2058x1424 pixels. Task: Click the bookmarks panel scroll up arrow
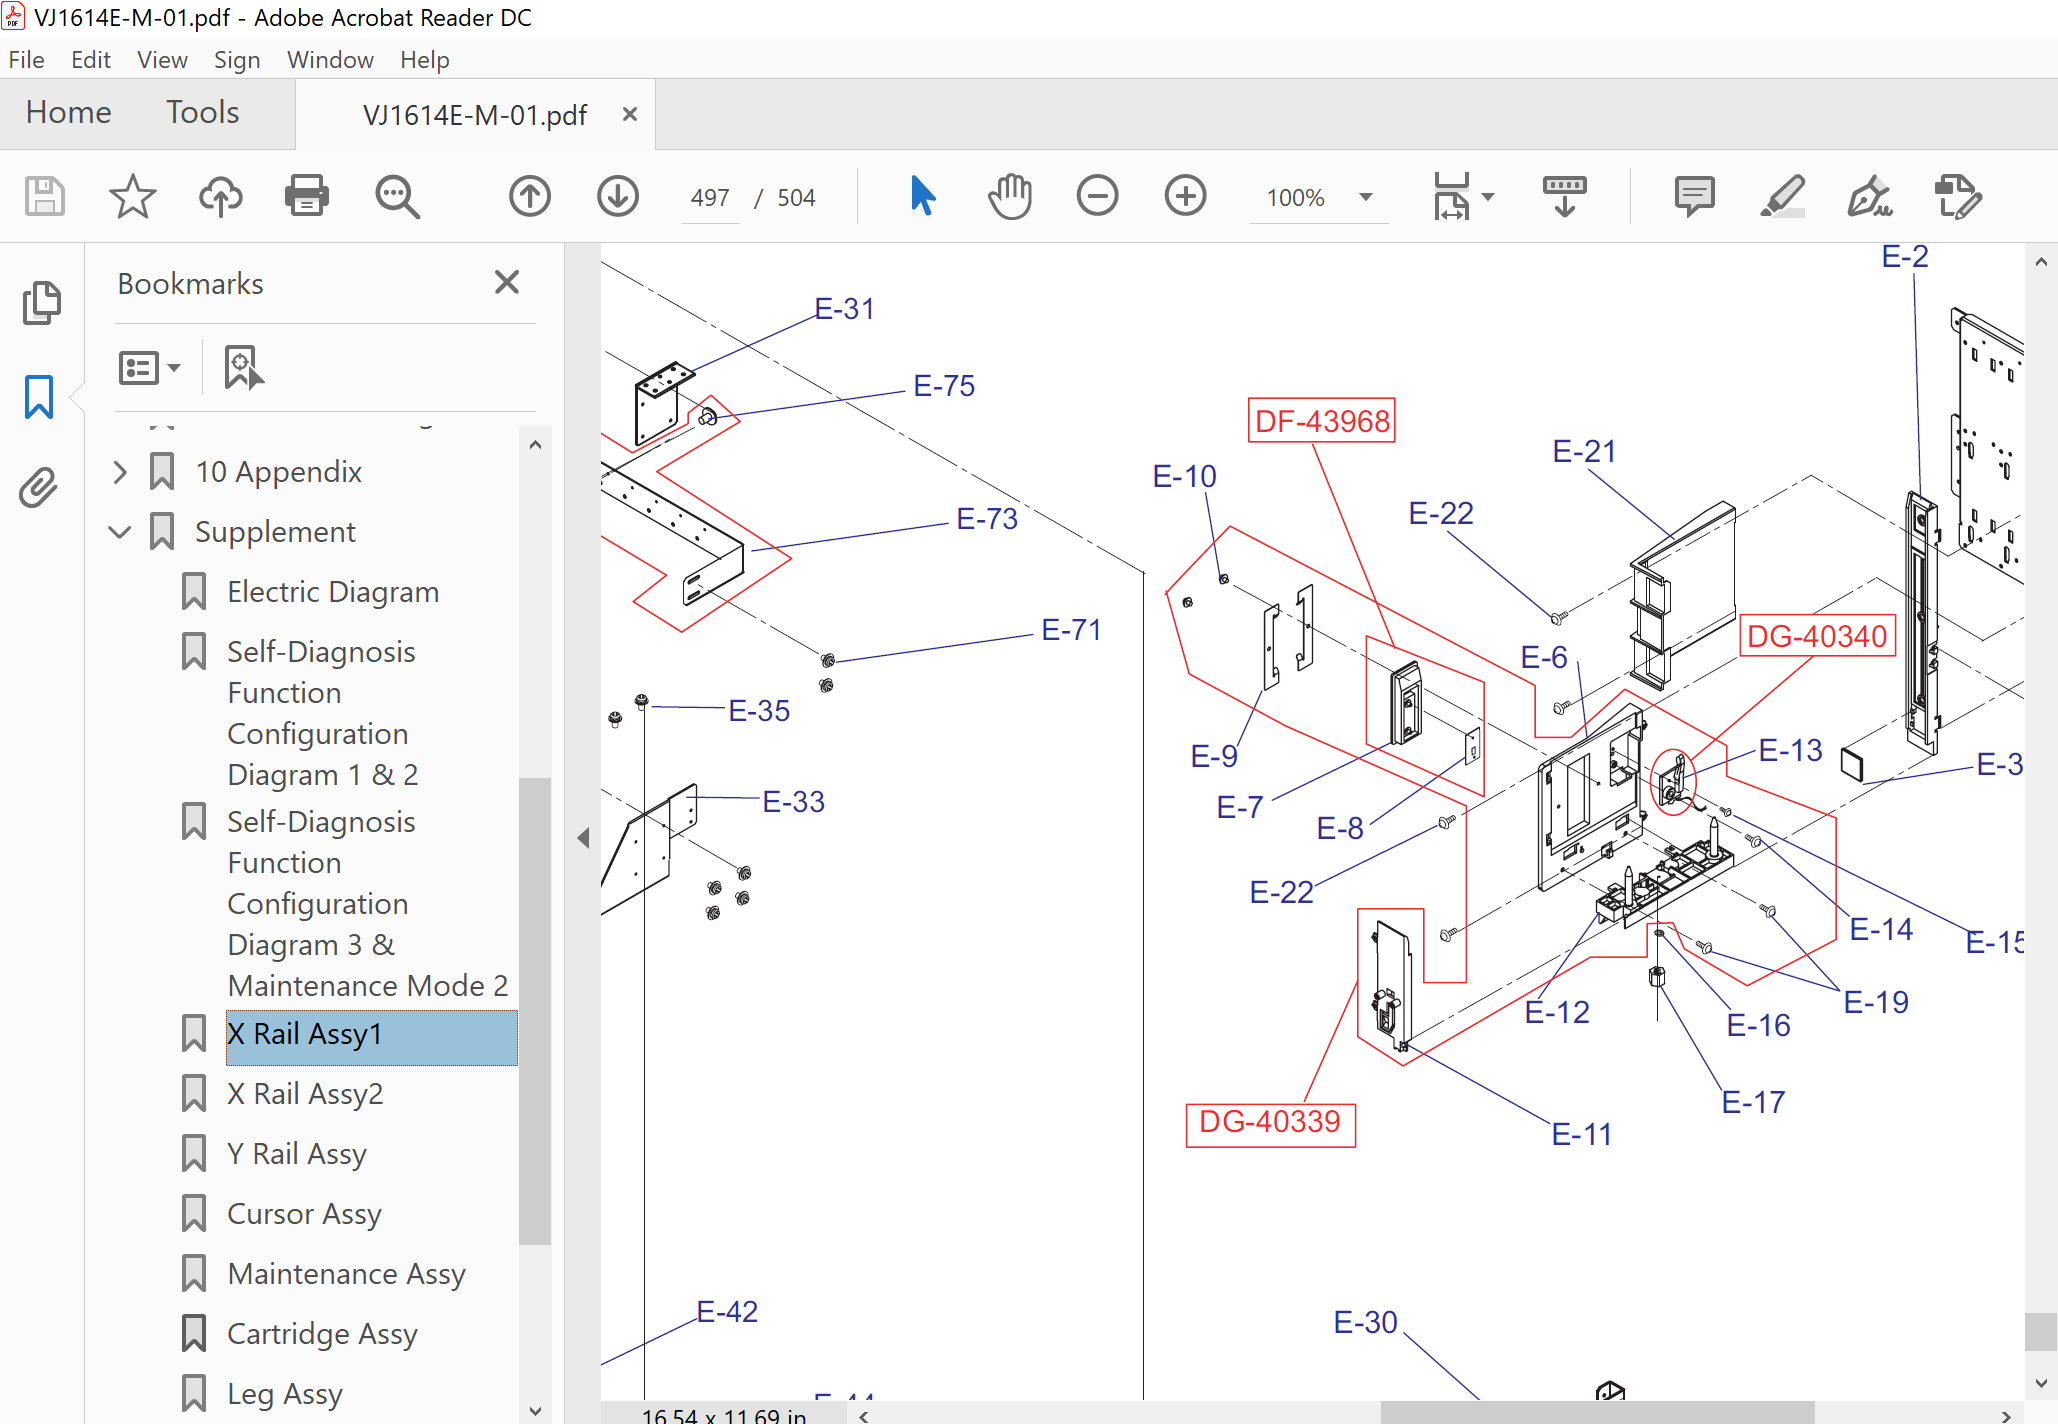tap(535, 445)
